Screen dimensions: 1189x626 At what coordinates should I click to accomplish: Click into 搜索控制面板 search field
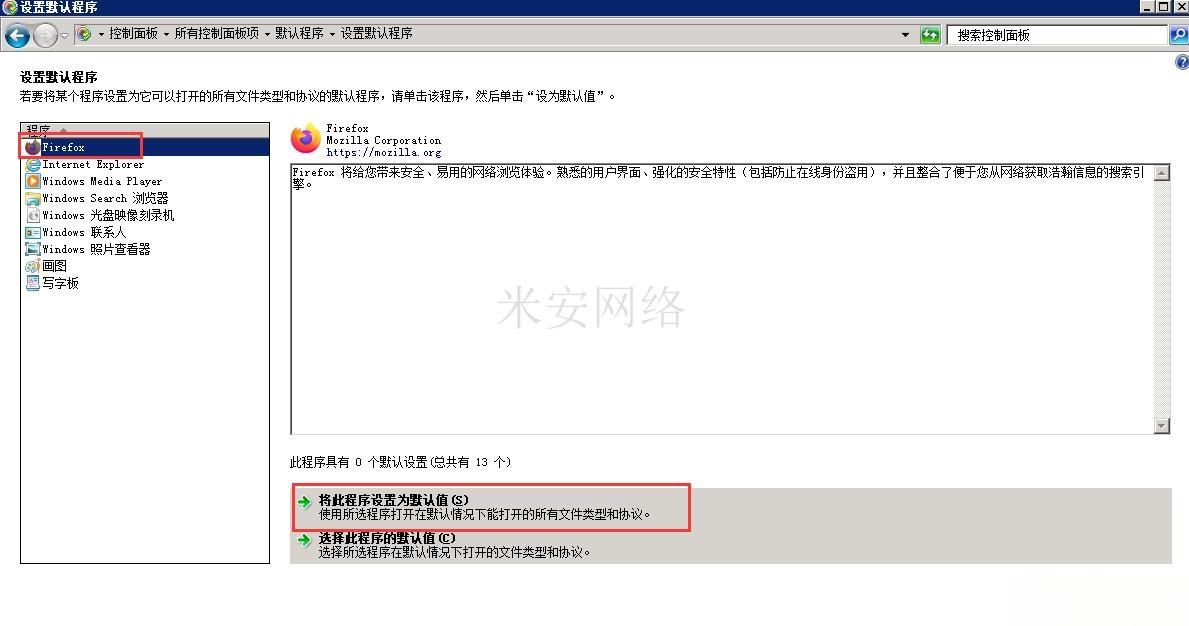(x=1056, y=35)
